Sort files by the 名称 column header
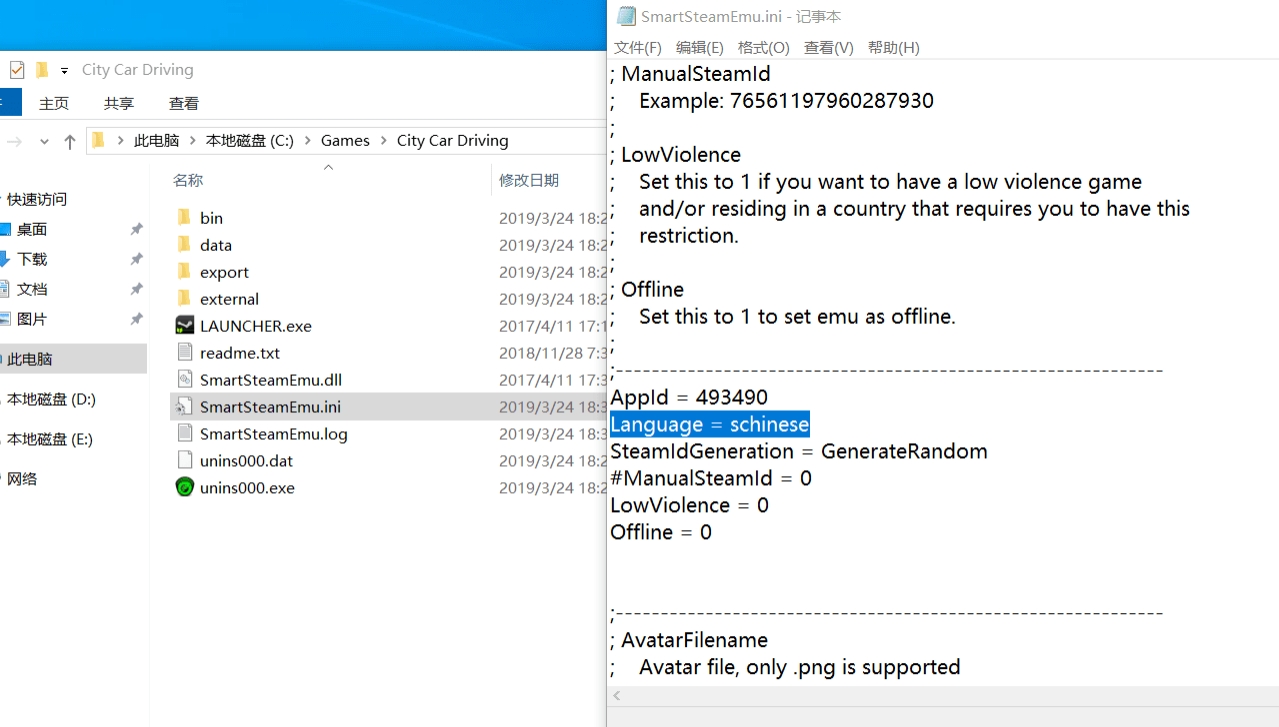The width and height of the screenshot is (1279, 727). tap(188, 180)
